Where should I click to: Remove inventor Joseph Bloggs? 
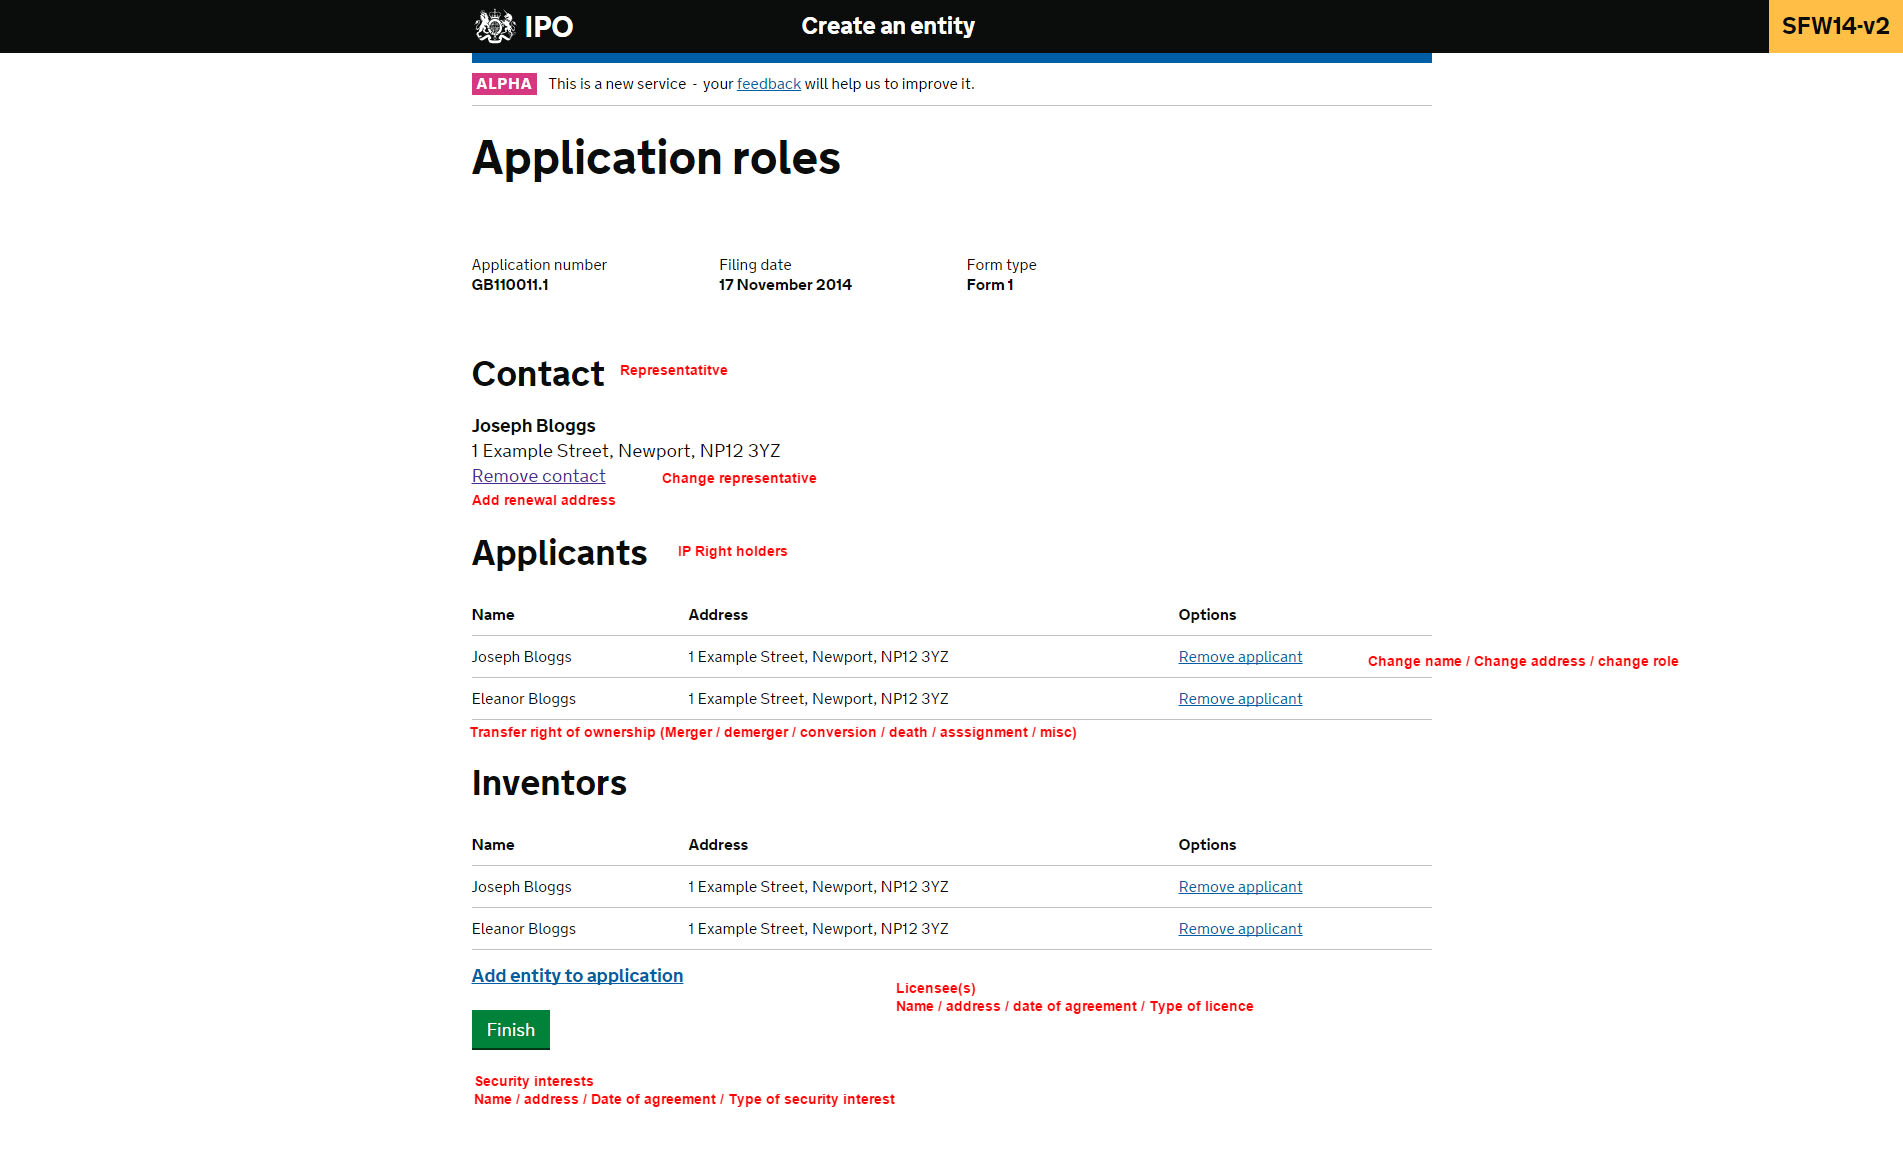pos(1240,887)
